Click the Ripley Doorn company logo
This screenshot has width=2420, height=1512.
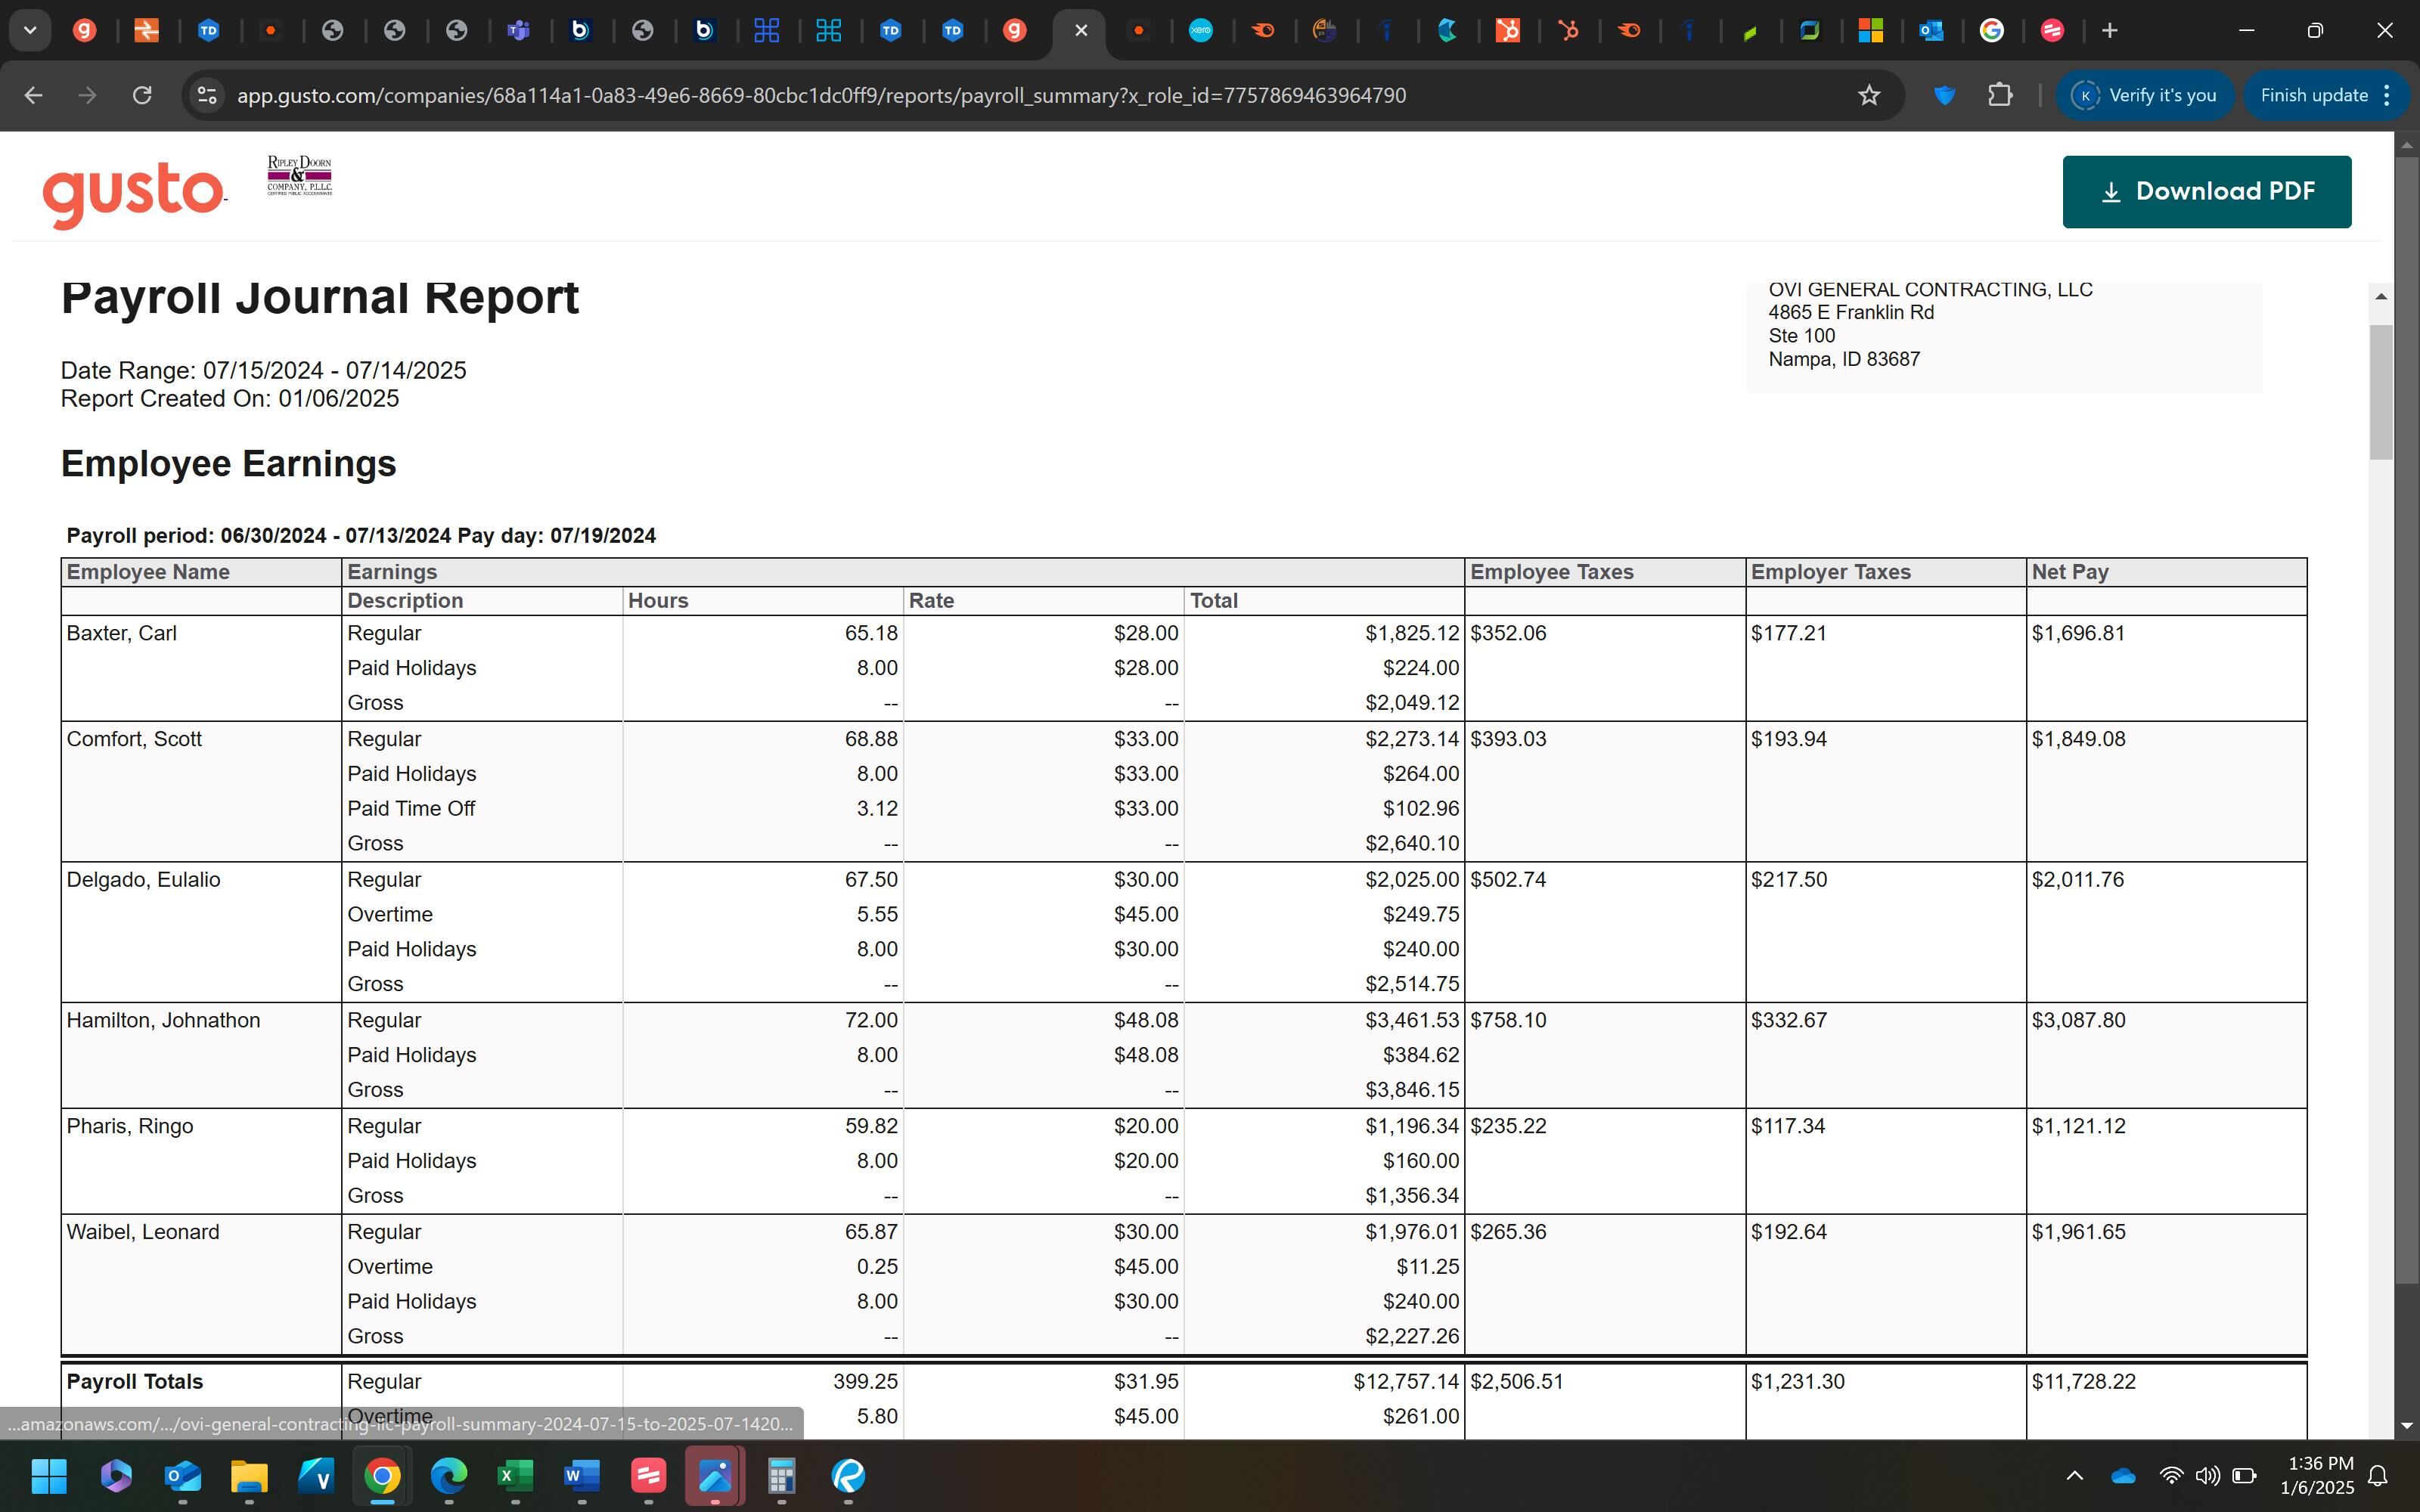click(x=299, y=176)
